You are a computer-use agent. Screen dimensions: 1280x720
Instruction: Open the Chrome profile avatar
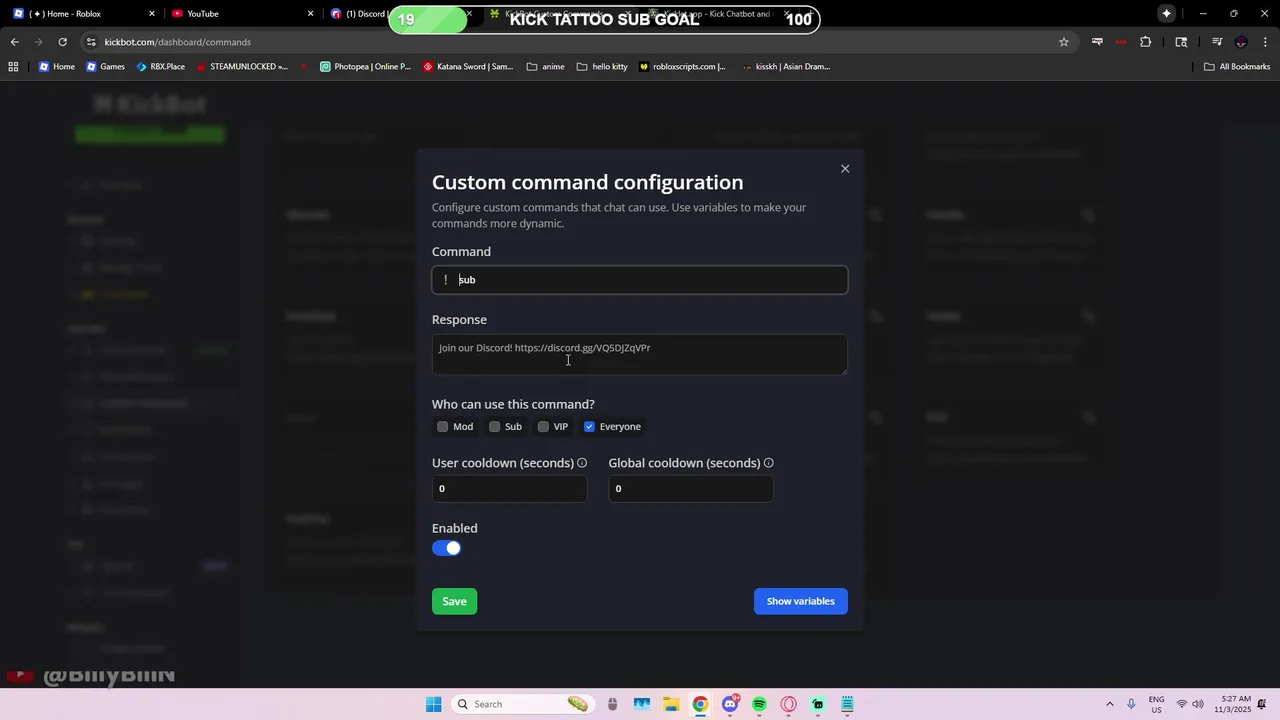(1241, 42)
